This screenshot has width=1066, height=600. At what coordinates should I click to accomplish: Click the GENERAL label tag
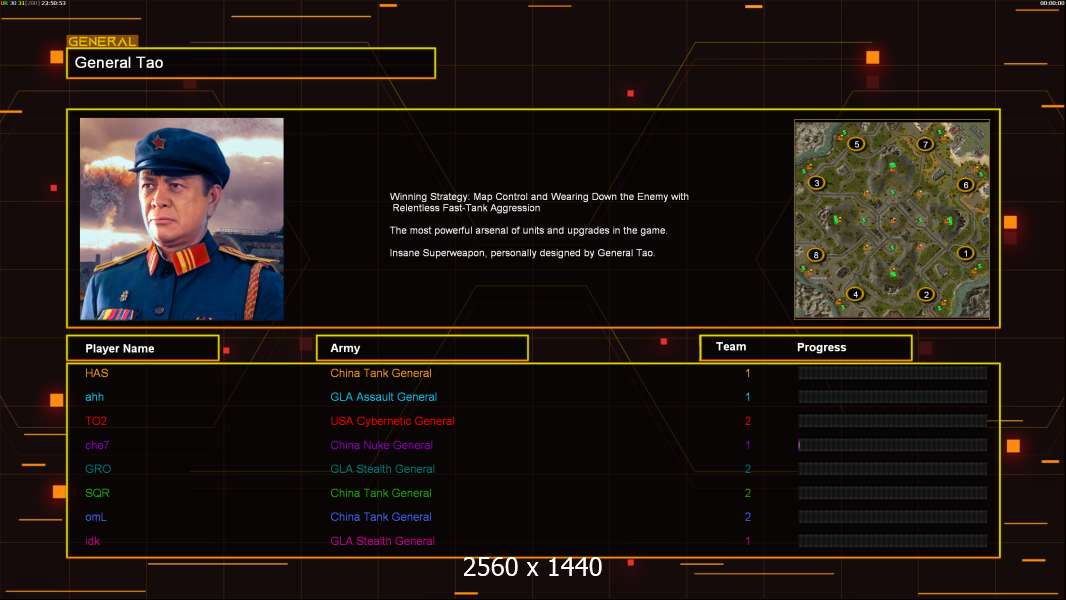point(102,41)
